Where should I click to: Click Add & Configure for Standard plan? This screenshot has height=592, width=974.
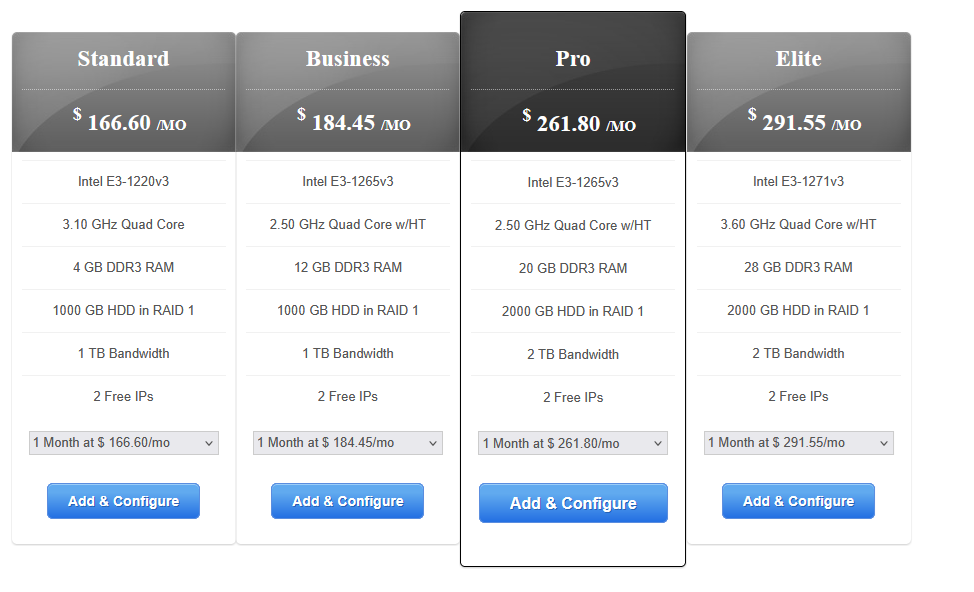123,501
